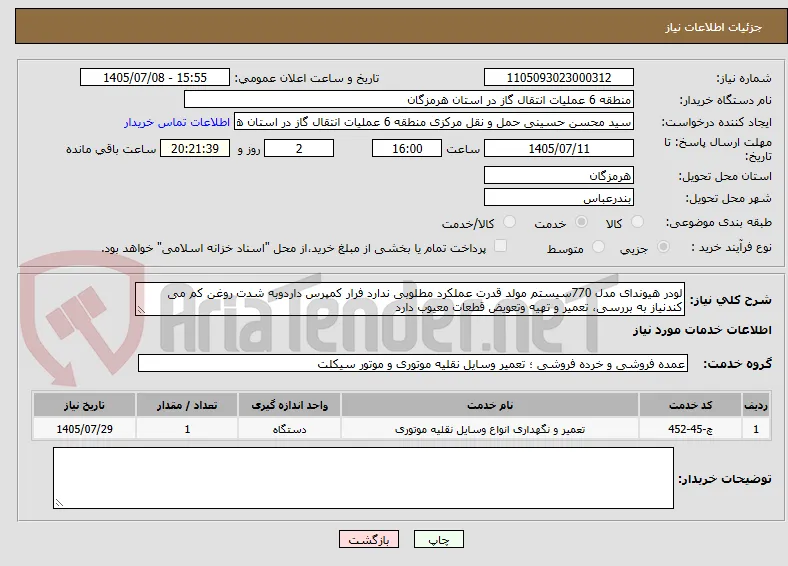Click the resize grip of the description box
Viewport: 788px width, 566px height.
tap(141, 310)
